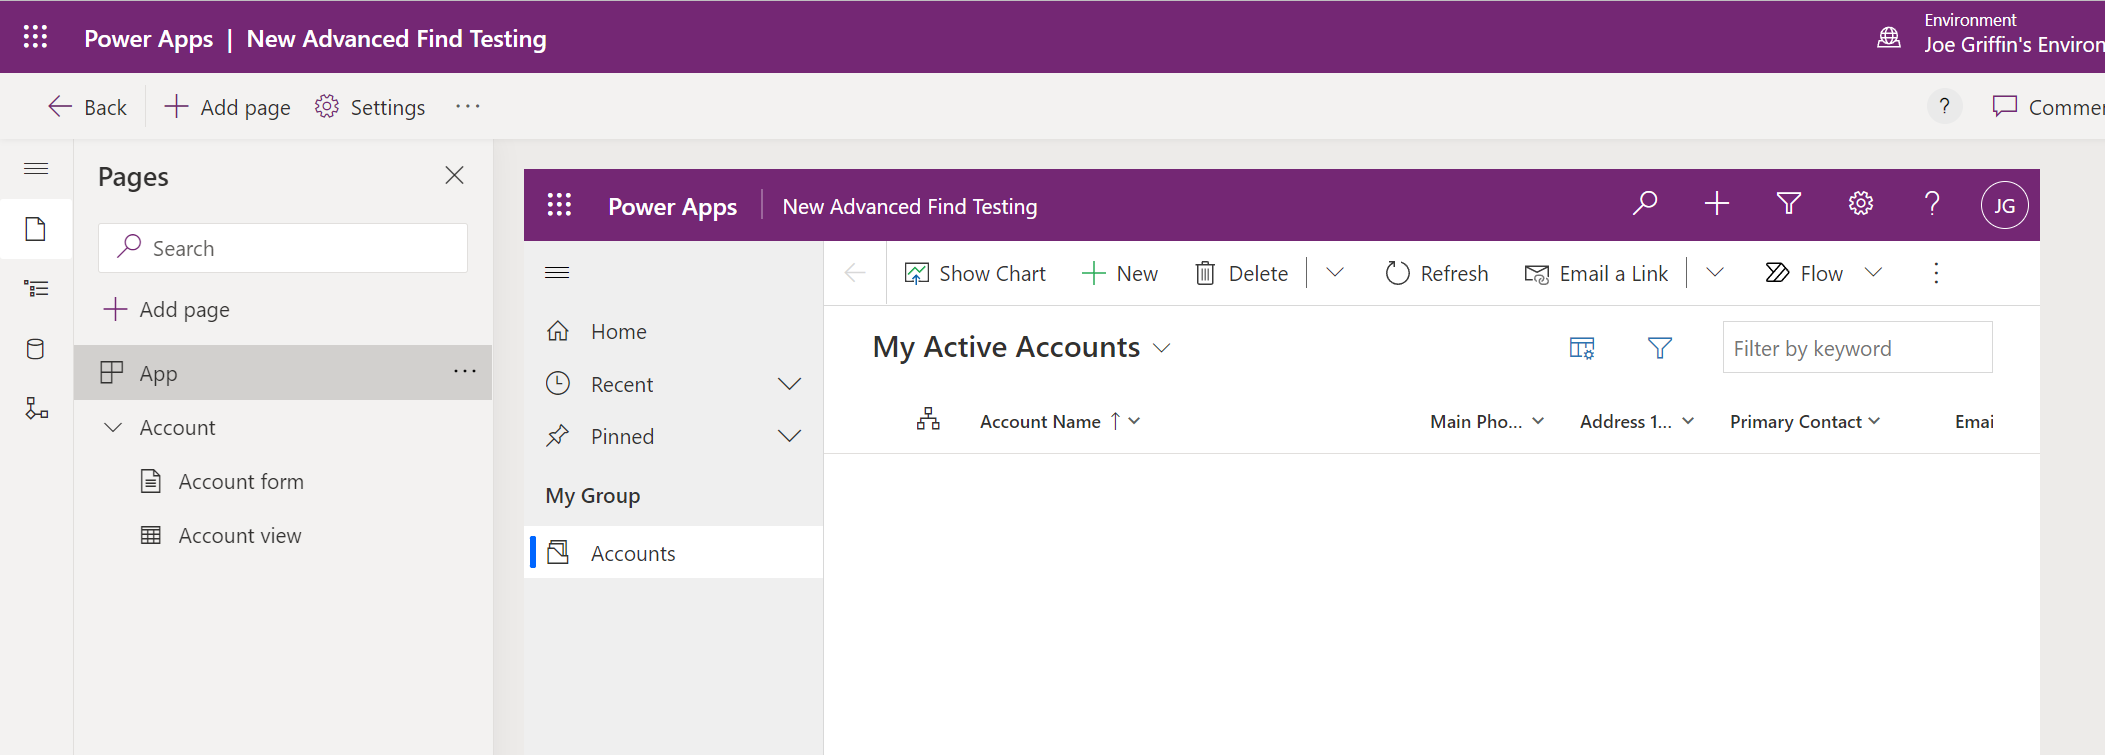Open the Address 1 column menu
The width and height of the screenshot is (2105, 755).
(x=1688, y=421)
